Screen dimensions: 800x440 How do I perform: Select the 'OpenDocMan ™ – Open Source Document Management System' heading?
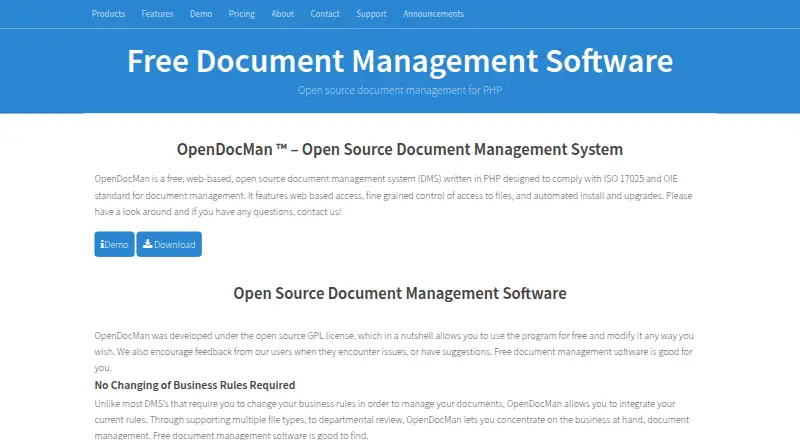click(400, 149)
